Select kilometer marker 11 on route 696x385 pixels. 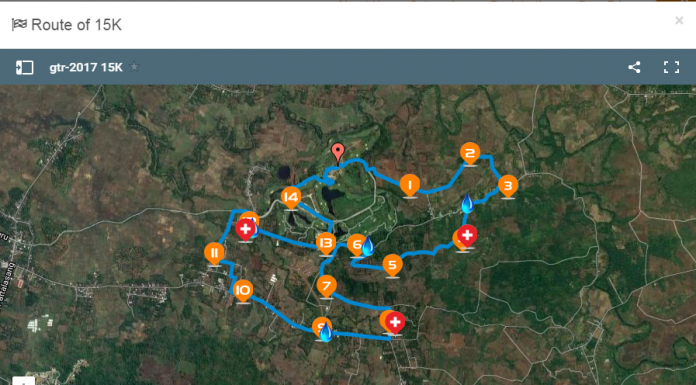tap(214, 254)
